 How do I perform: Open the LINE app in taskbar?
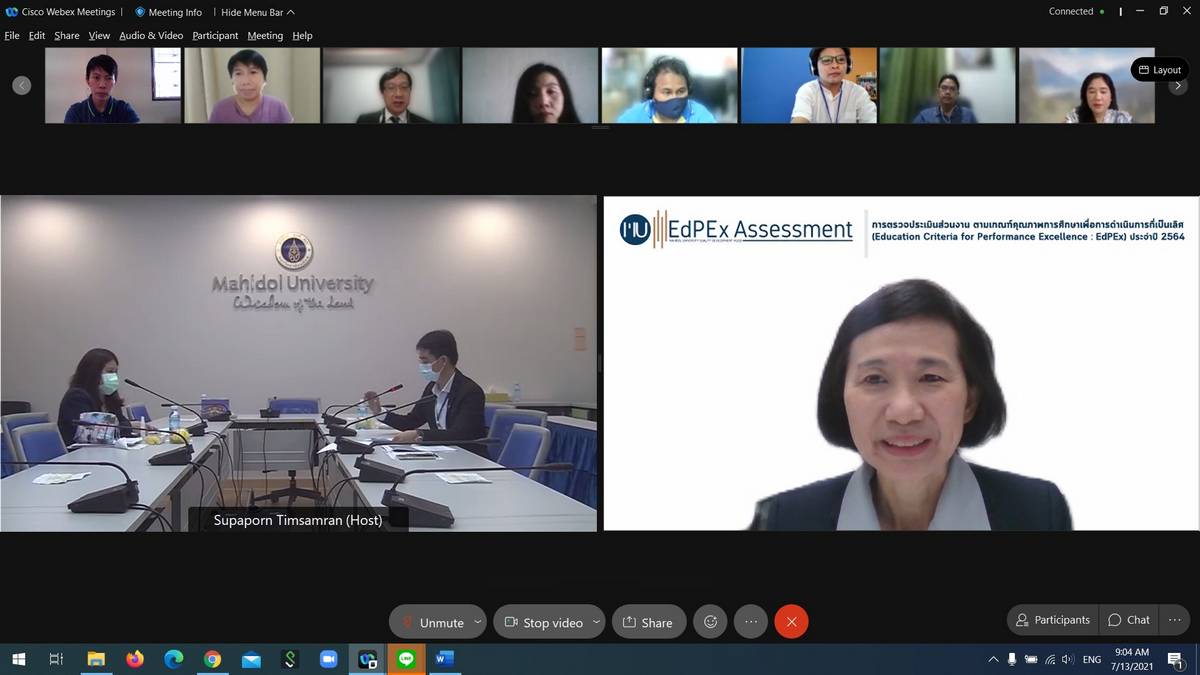[x=405, y=659]
